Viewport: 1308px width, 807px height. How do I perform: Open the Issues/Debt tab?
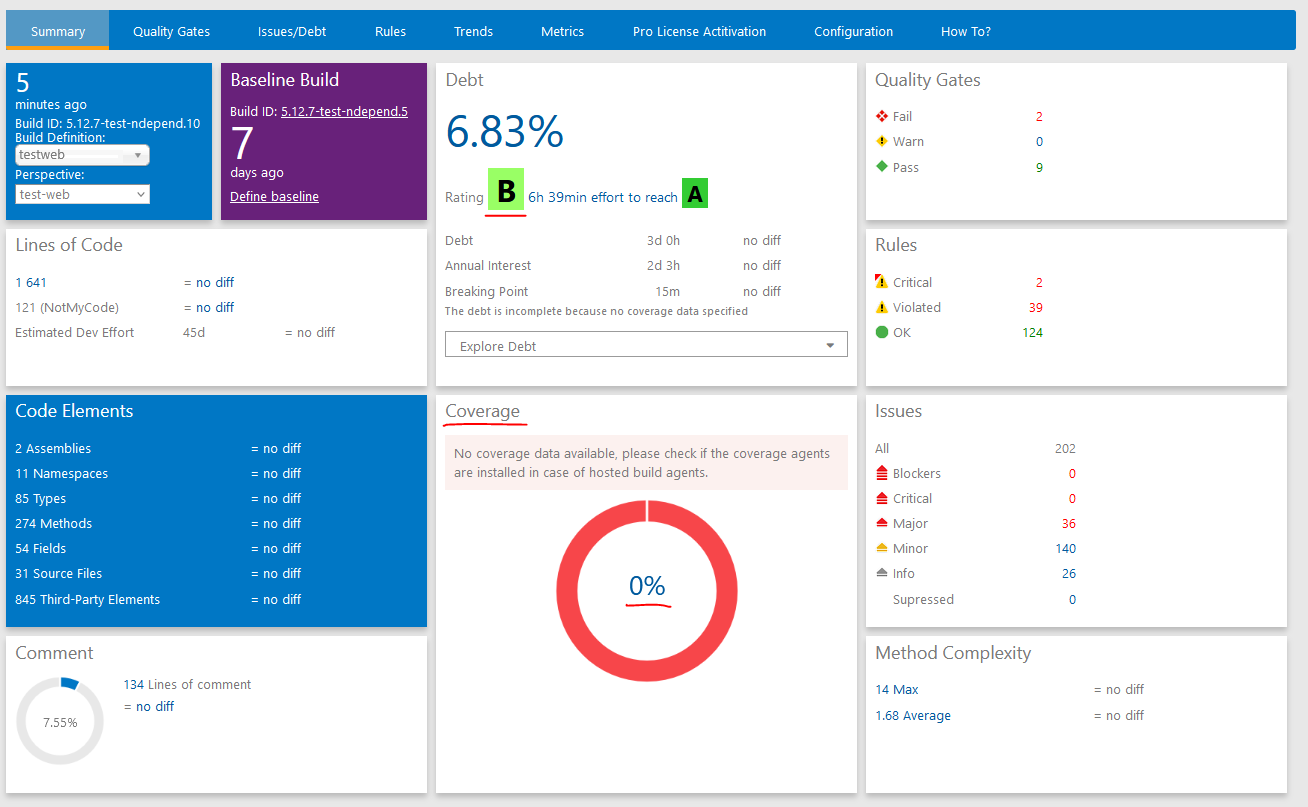(292, 31)
